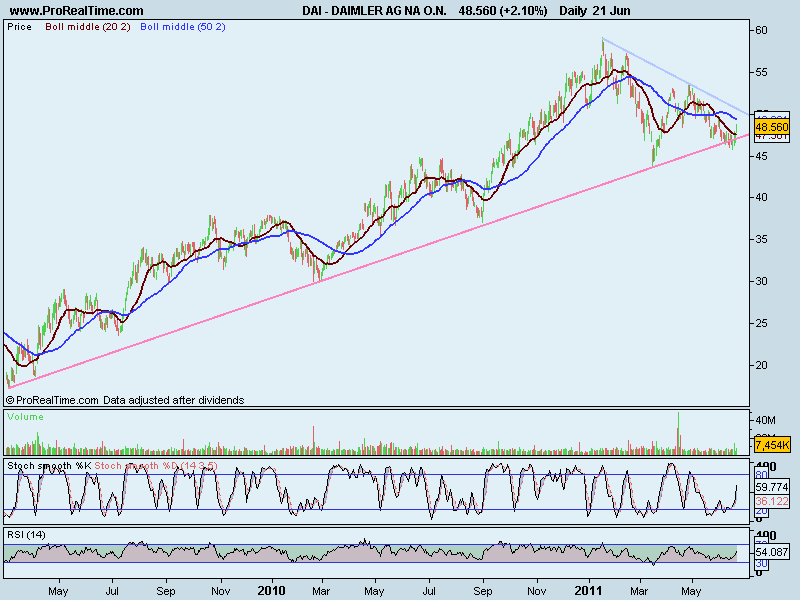This screenshot has width=800, height=600.
Task: Click the 54.087 RSI value
Action: pos(772,552)
